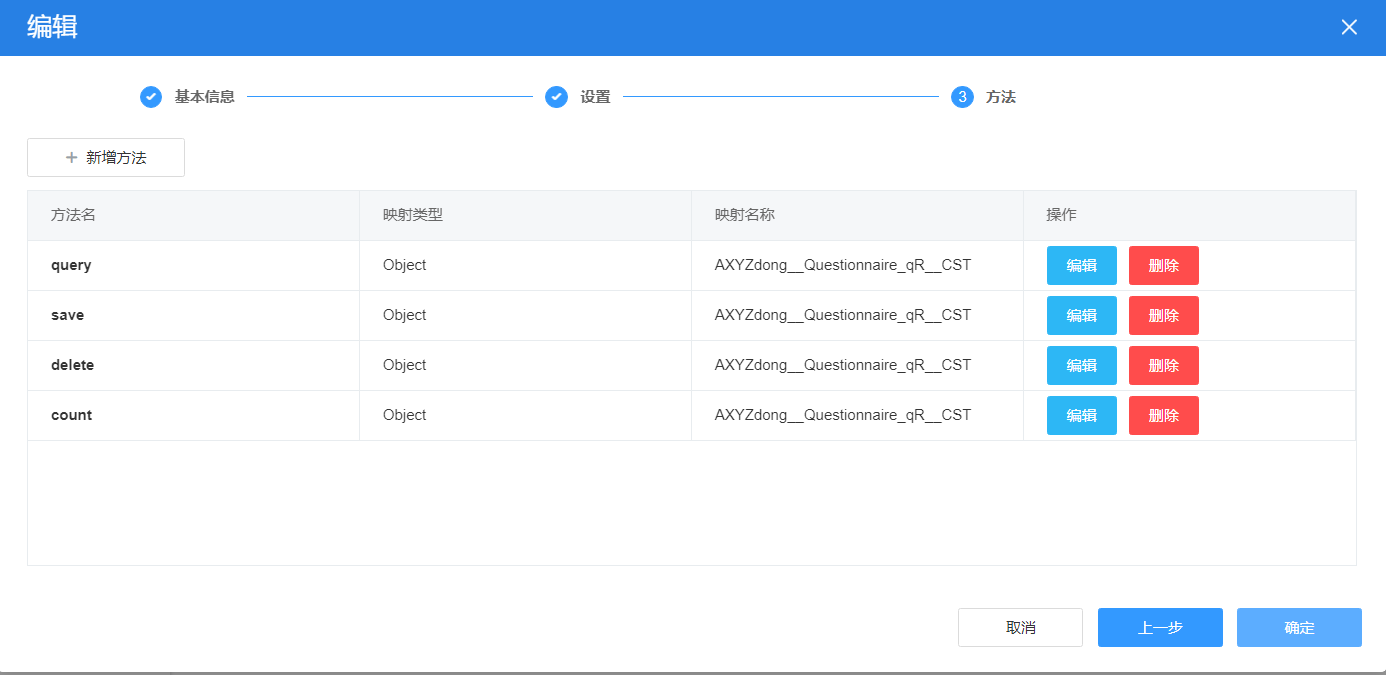
Task: Edit the delete method row
Action: coord(1082,366)
